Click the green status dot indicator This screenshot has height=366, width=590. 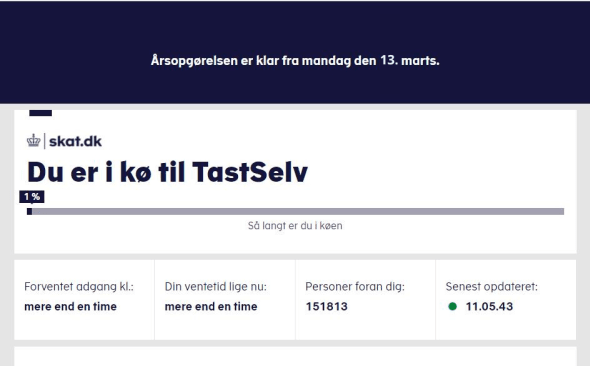click(453, 306)
